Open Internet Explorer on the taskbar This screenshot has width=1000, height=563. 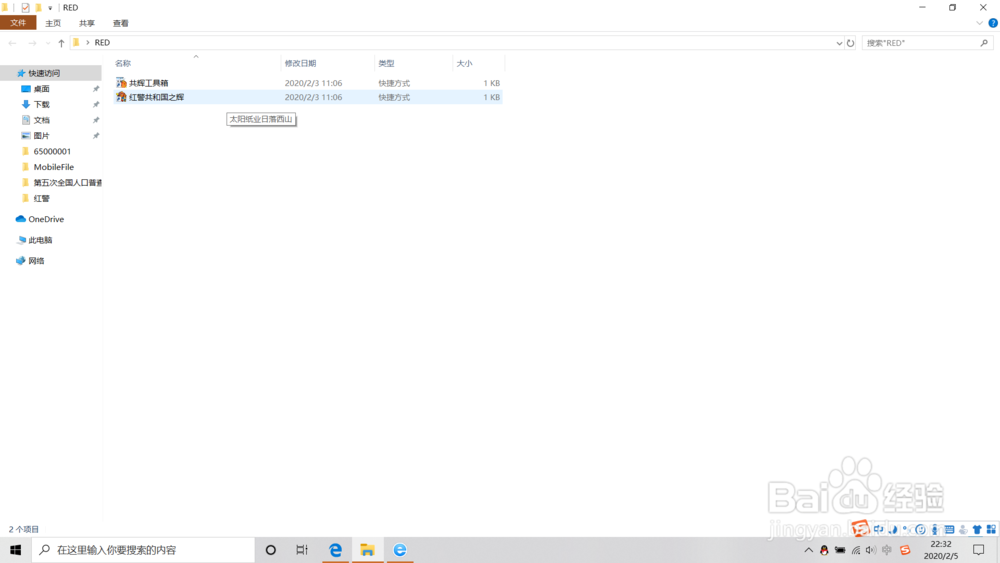coord(400,550)
